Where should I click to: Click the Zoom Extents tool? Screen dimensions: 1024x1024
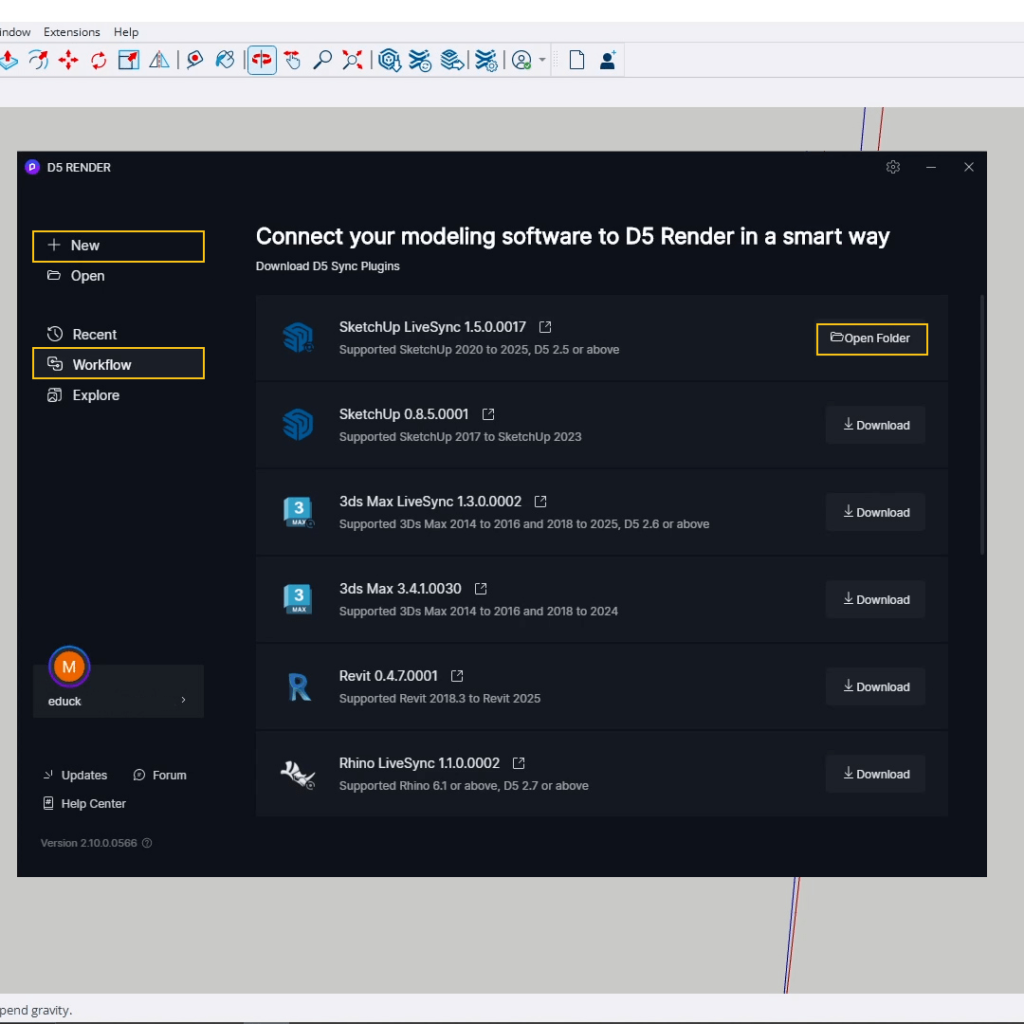pos(352,61)
